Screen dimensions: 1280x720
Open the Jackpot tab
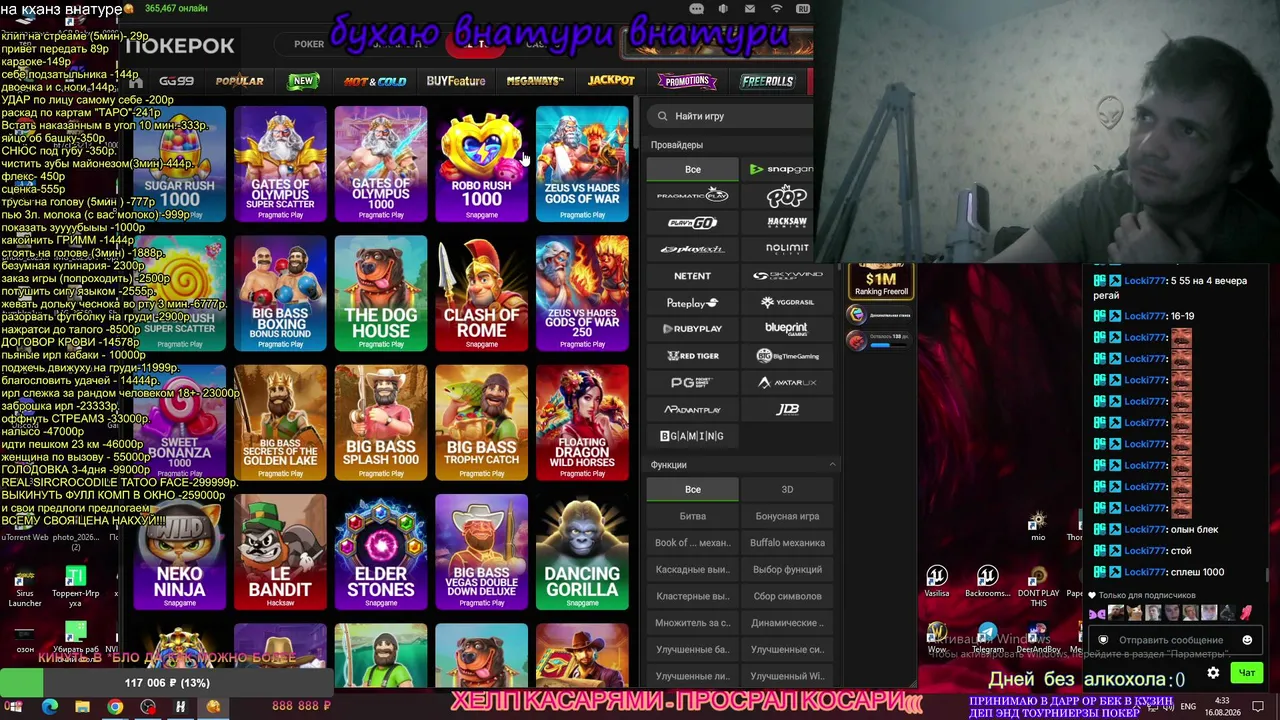coord(611,81)
